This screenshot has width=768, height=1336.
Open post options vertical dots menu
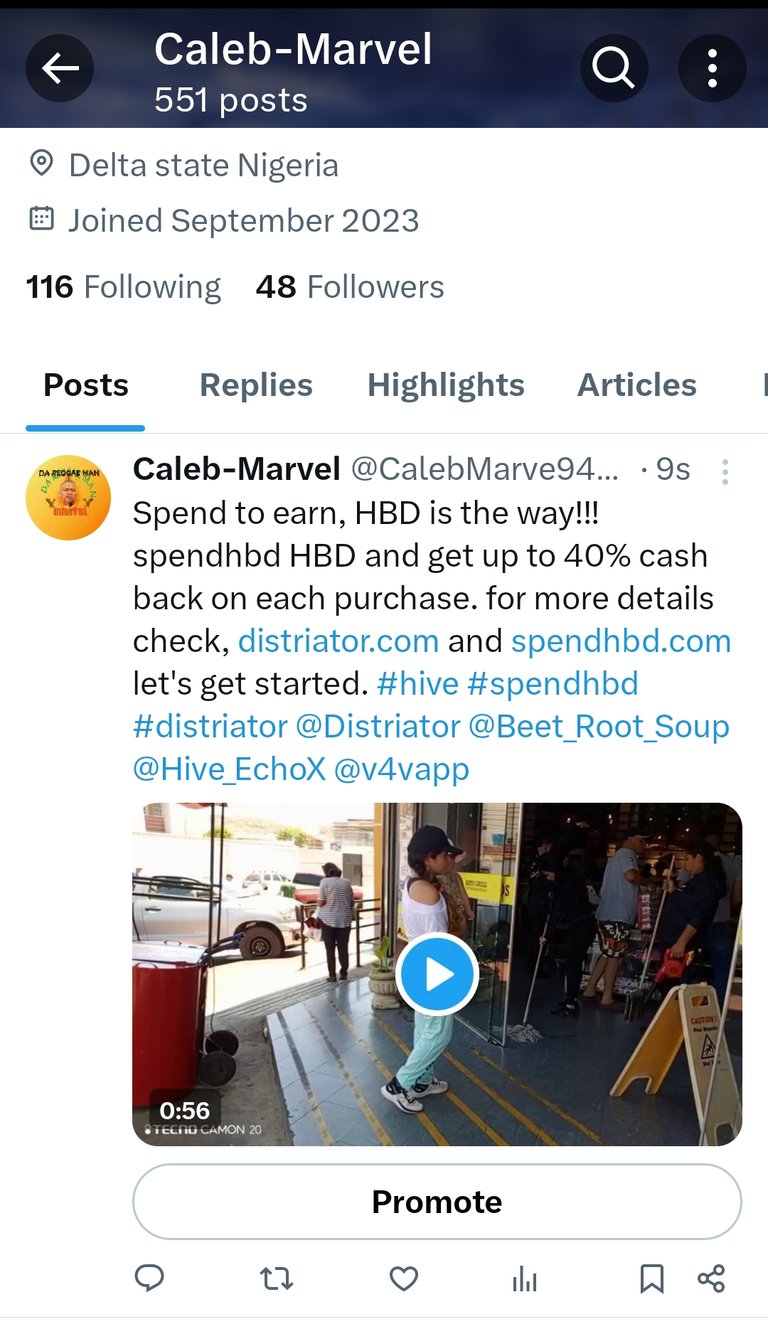pyautogui.click(x=725, y=471)
